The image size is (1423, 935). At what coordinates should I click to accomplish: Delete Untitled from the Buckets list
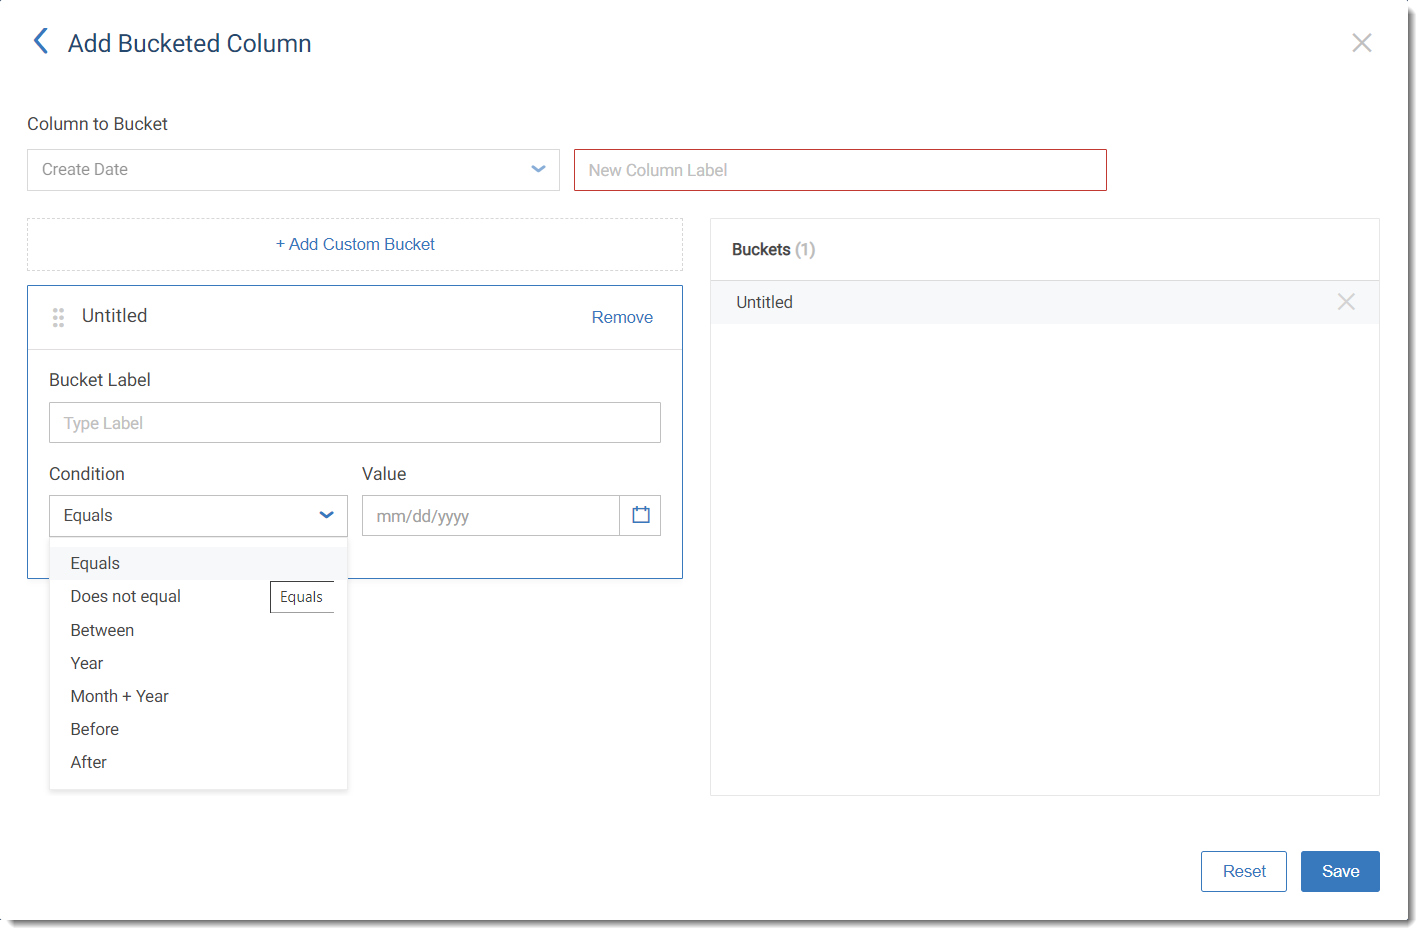1345,302
